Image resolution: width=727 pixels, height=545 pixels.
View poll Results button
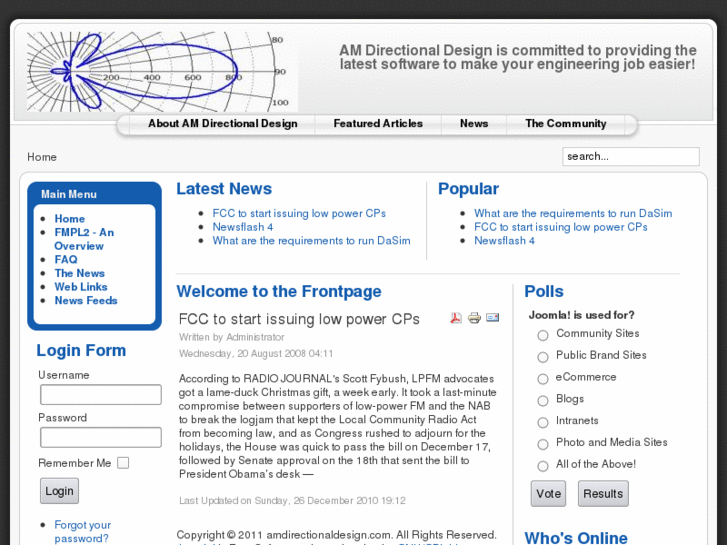click(603, 494)
